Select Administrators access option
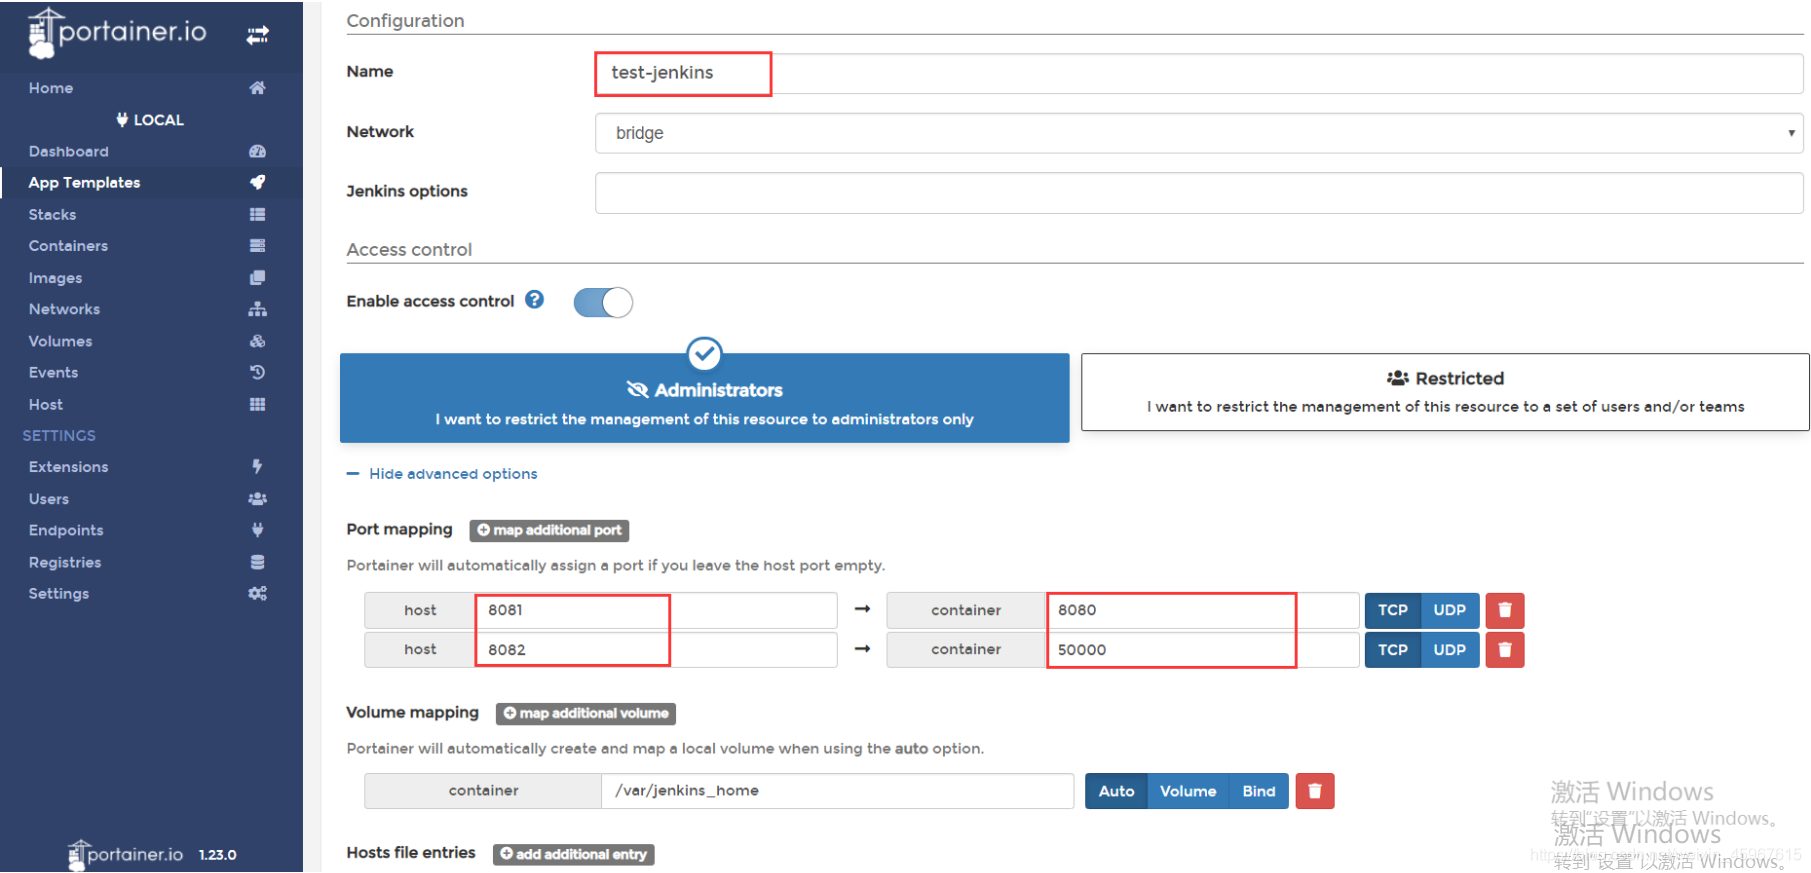Image resolution: width=1811 pixels, height=873 pixels. click(x=704, y=398)
